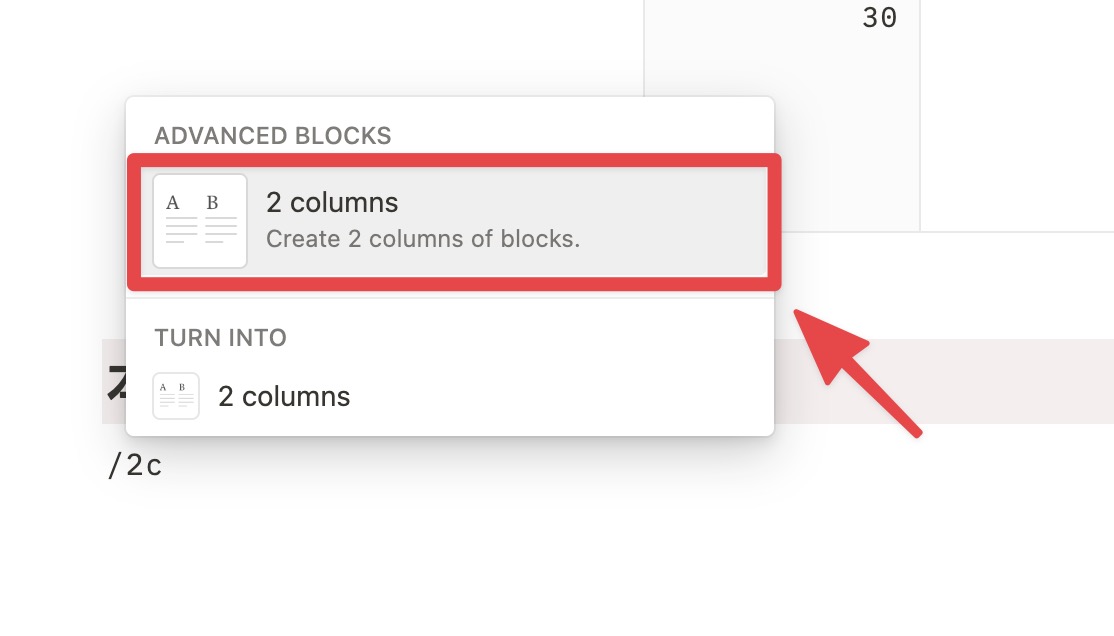Click the "TURN INTO" section header
1114x636 pixels.
(x=220, y=338)
